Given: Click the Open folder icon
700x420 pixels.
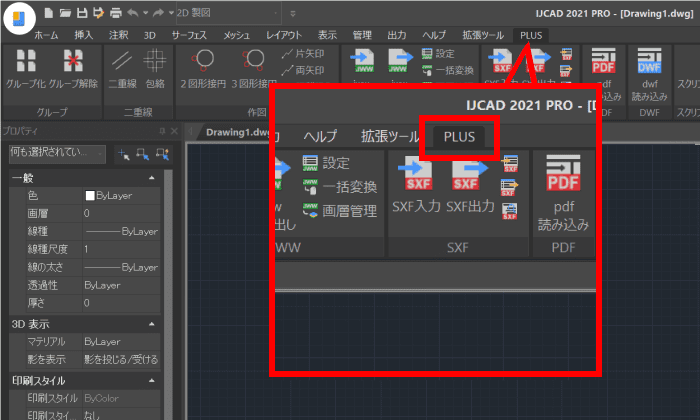Looking at the screenshot, I should point(65,13).
